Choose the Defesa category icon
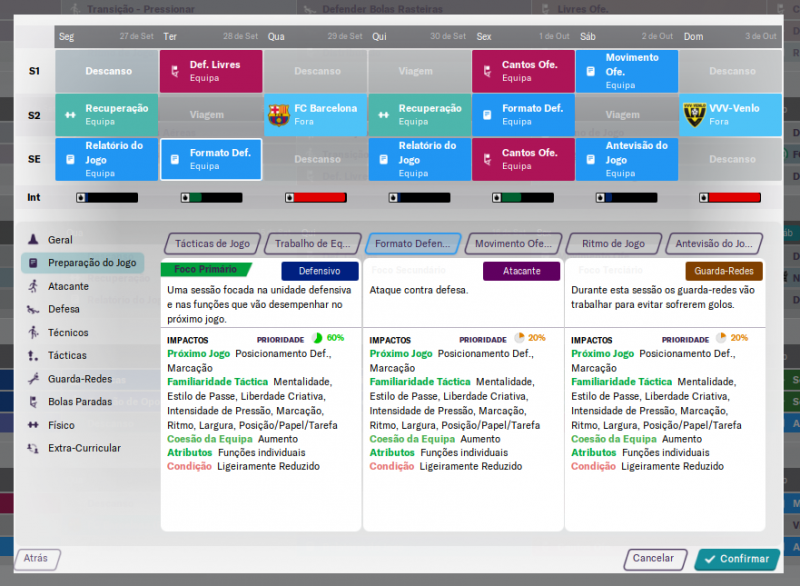Image resolution: width=800 pixels, height=586 pixels. [33, 309]
